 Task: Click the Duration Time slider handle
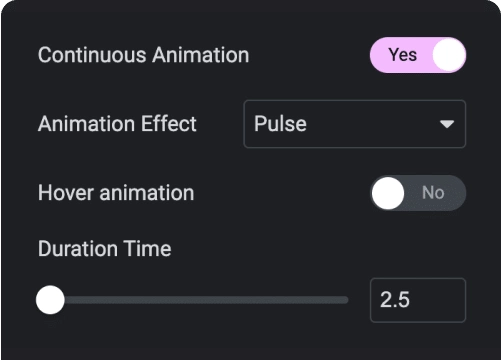pos(50,300)
